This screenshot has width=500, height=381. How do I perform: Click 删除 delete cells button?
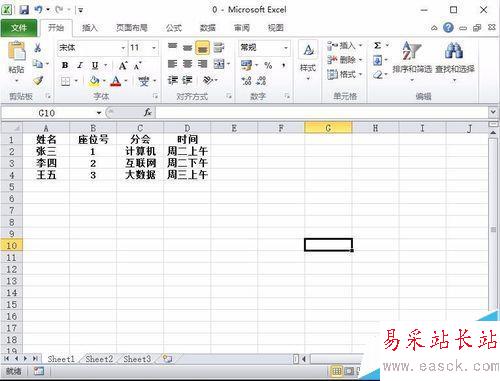[x=345, y=60]
